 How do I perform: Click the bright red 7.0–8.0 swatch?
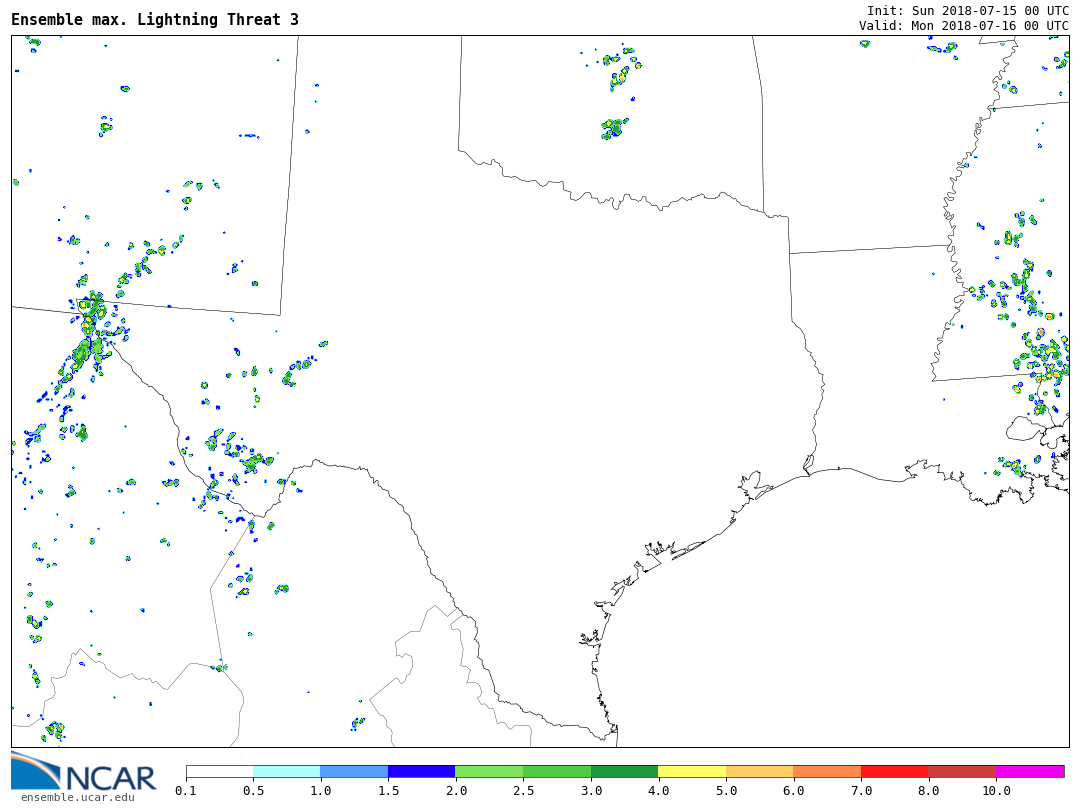894,772
